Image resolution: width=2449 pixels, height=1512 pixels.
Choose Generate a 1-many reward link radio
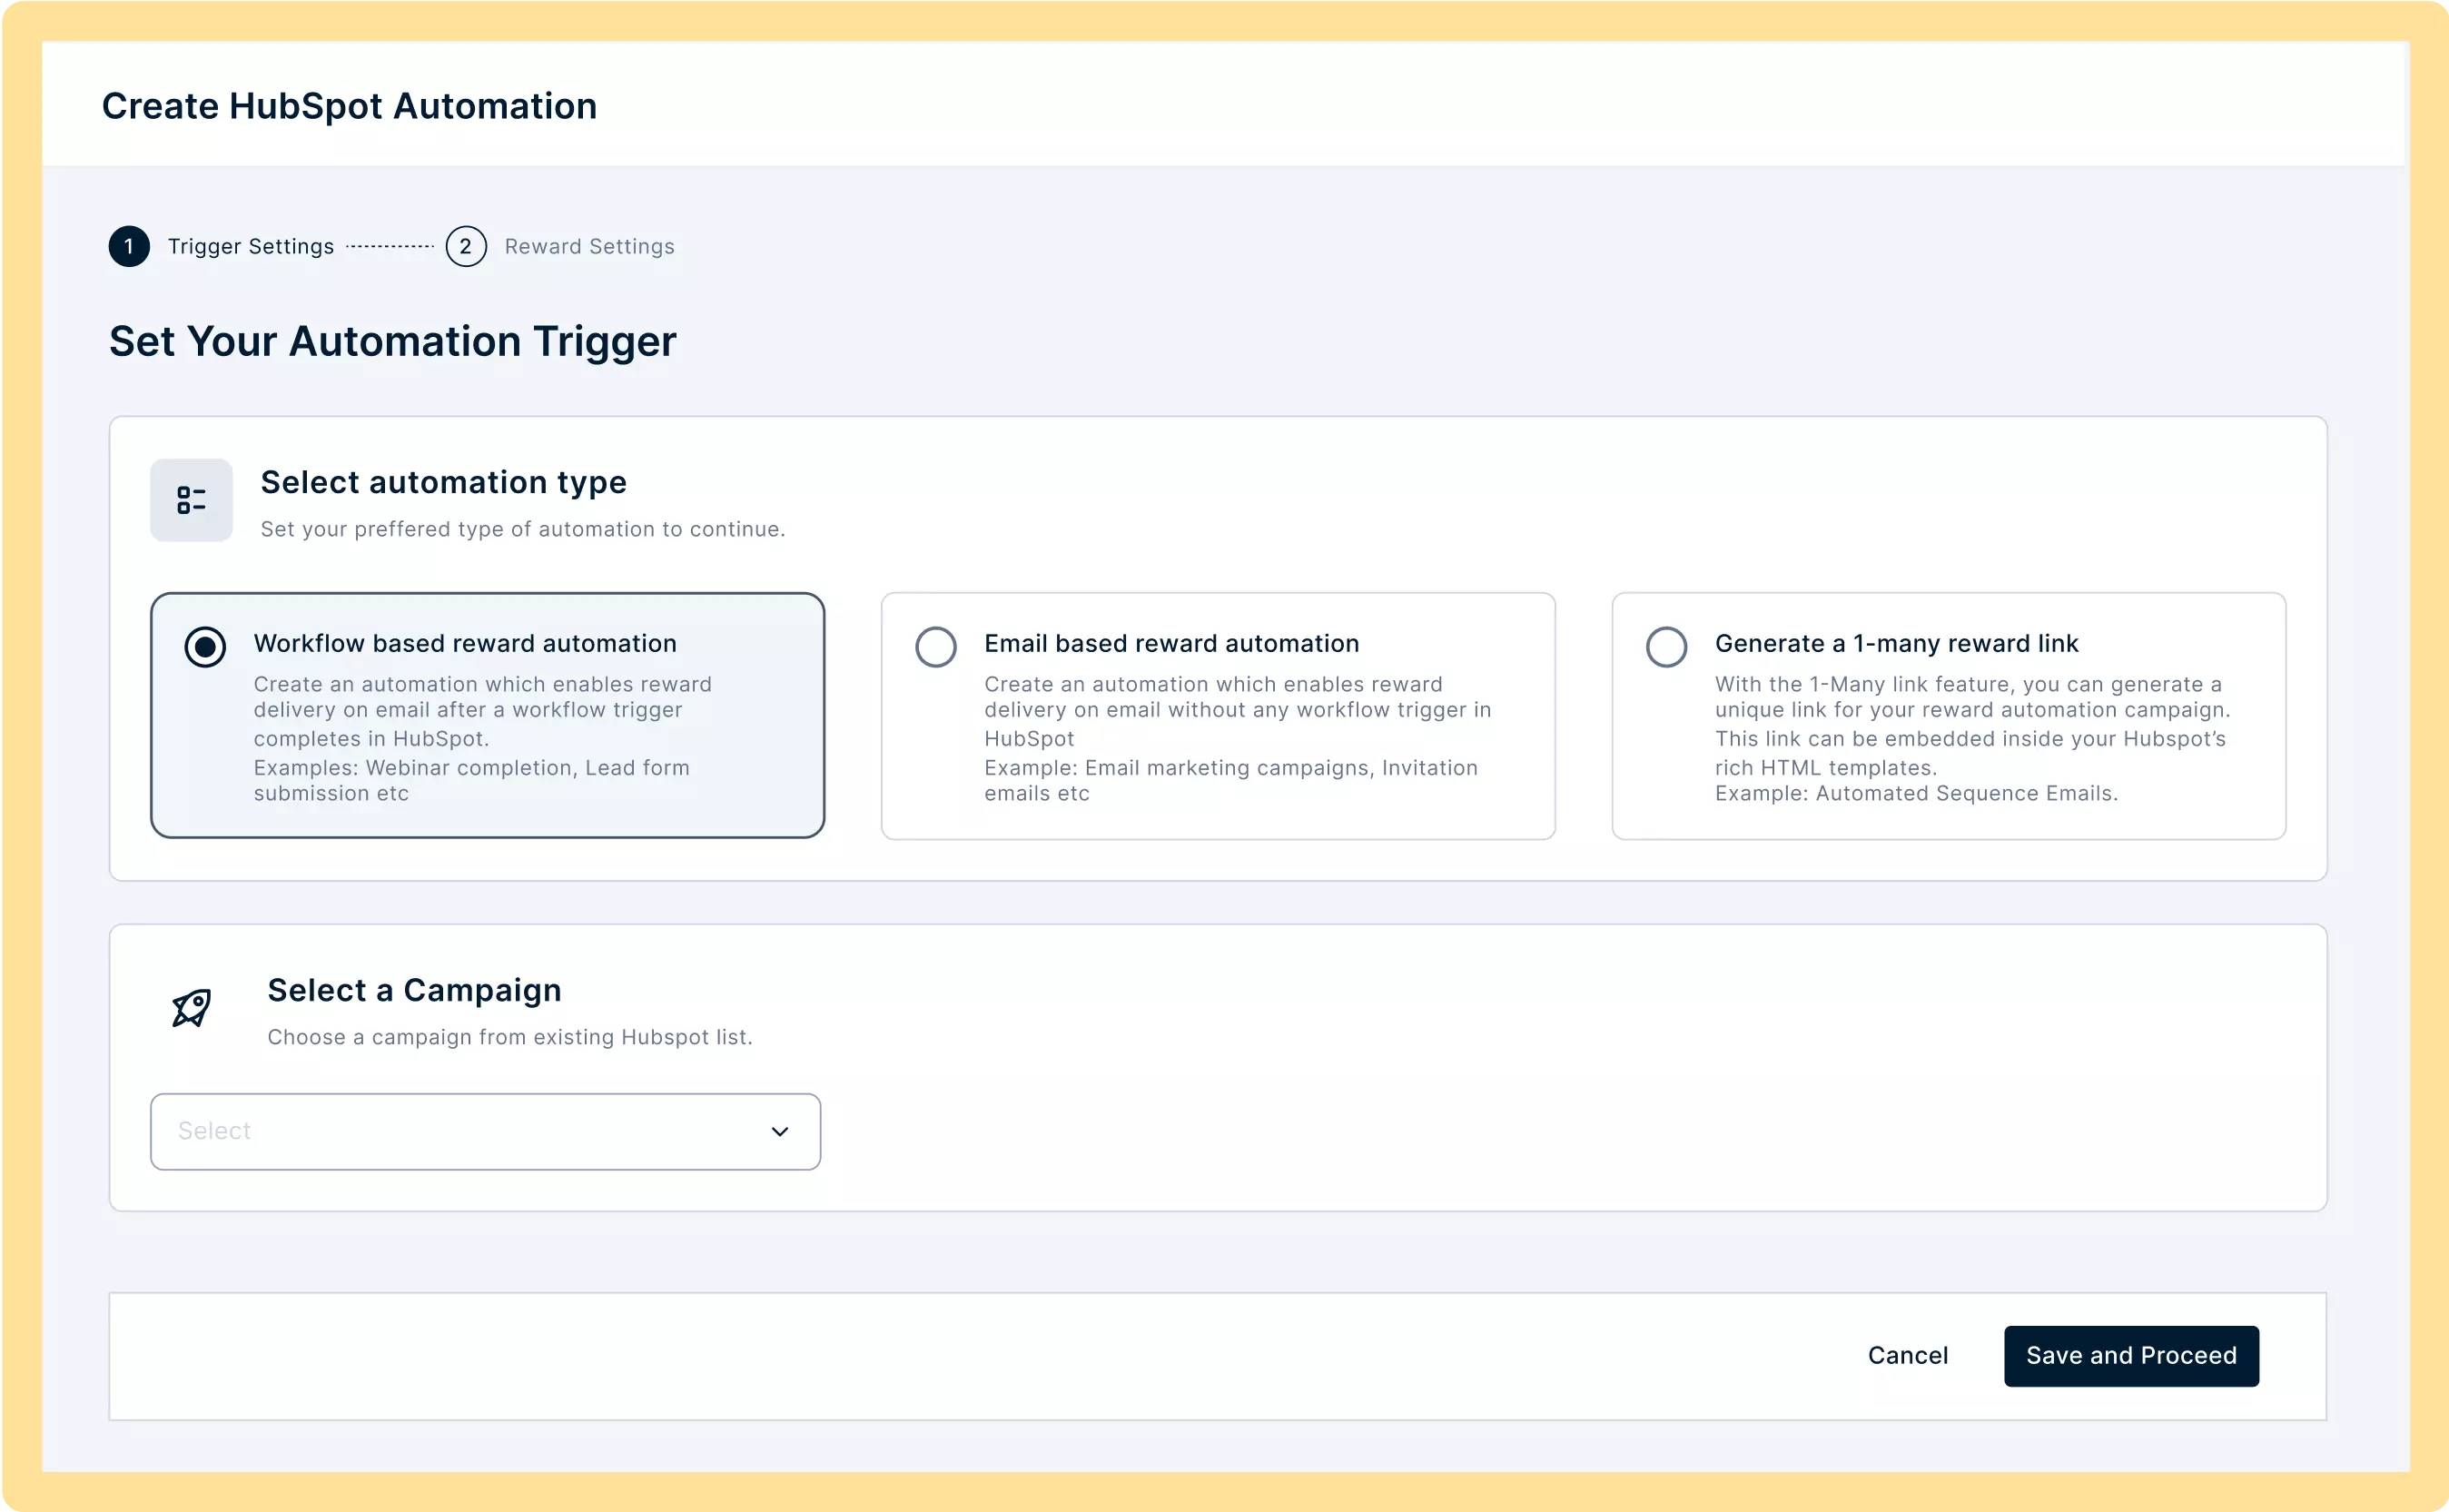[1666, 647]
